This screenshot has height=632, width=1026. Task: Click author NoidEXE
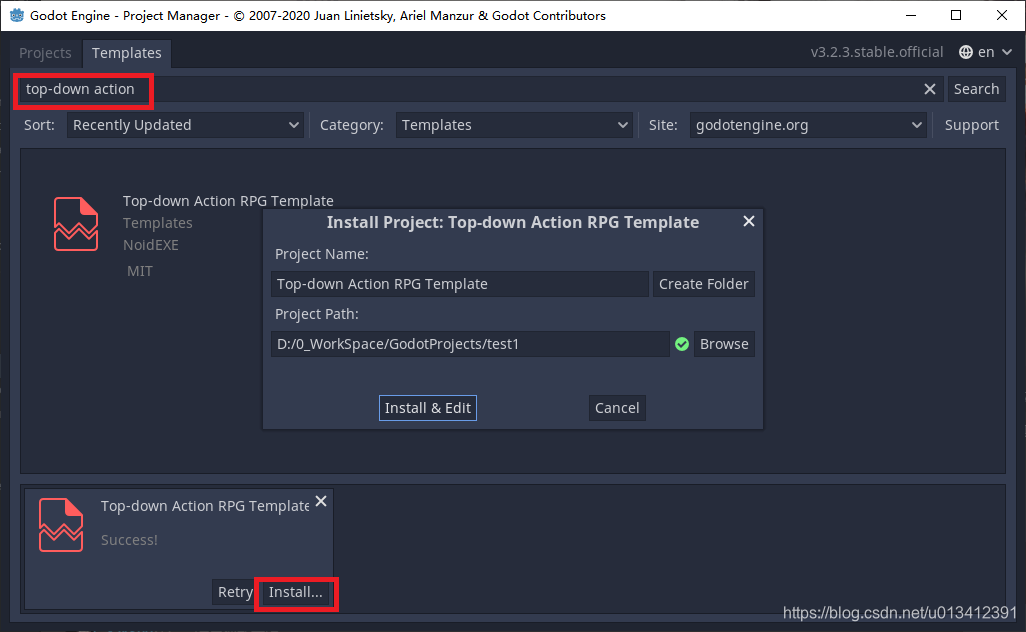150,245
